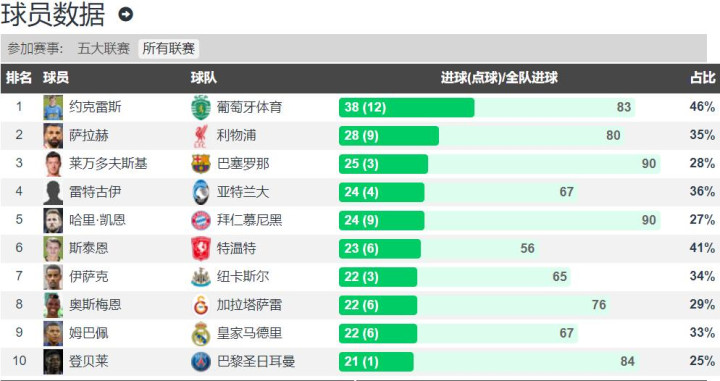Click the 占比 column header
The width and height of the screenshot is (720, 381).
point(703,78)
